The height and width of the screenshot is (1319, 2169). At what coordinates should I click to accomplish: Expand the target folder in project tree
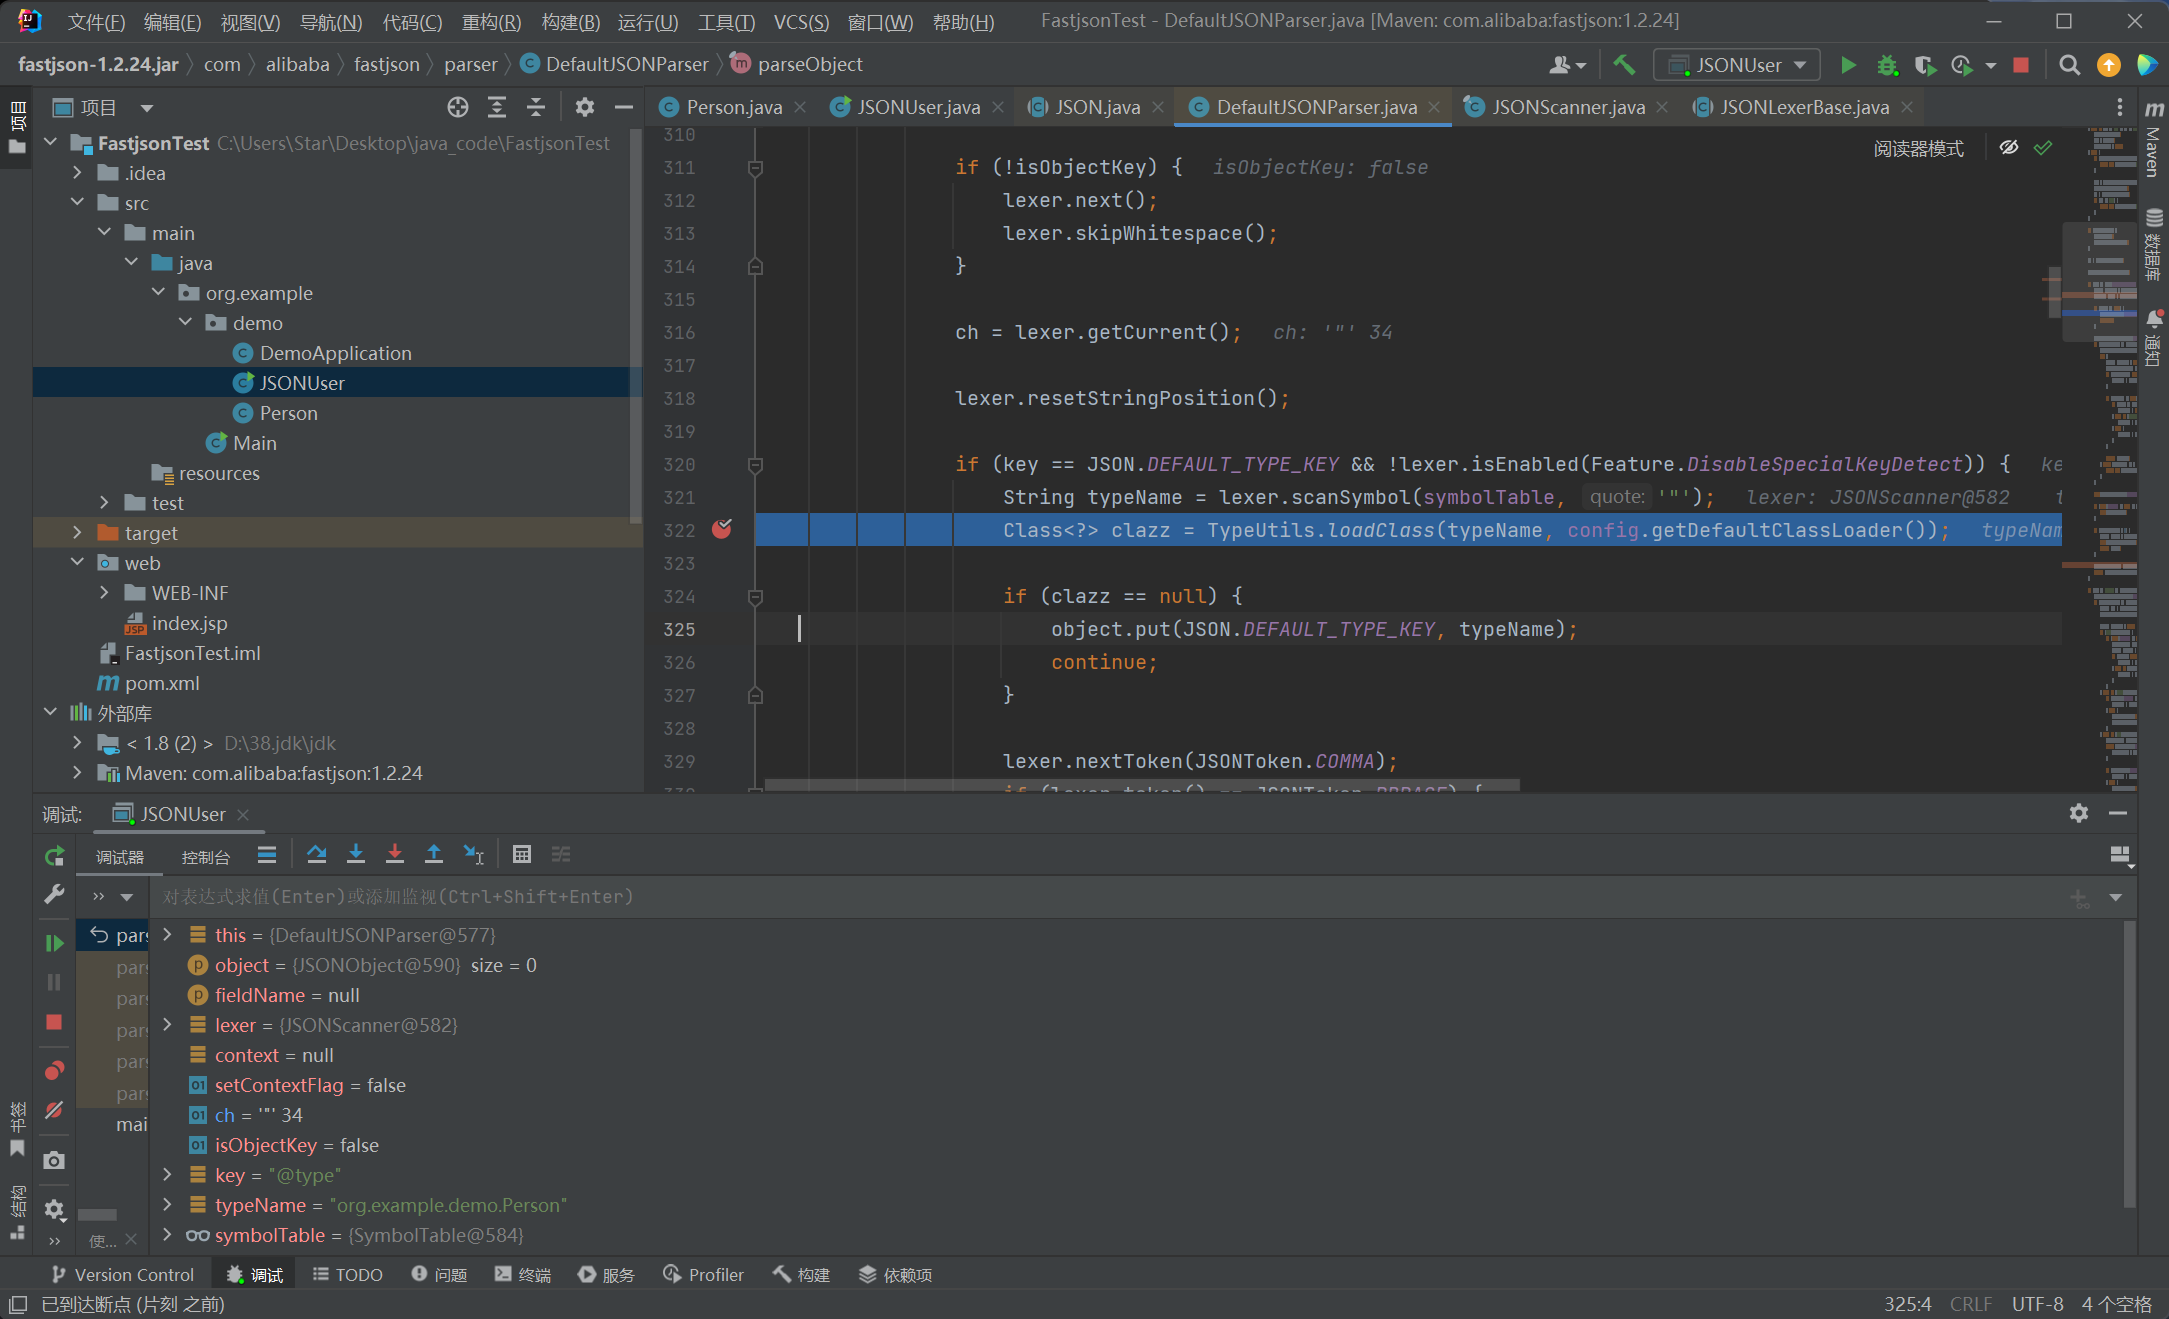tap(78, 533)
